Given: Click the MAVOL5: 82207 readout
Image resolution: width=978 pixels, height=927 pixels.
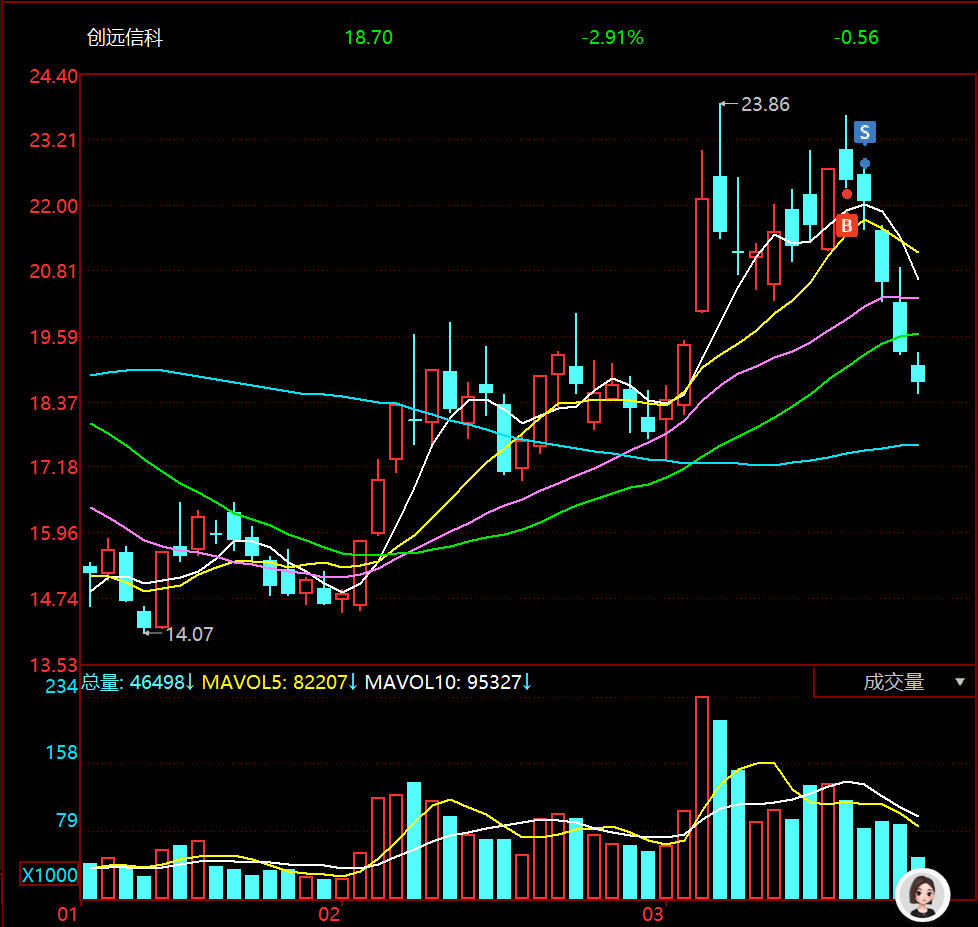Looking at the screenshot, I should pyautogui.click(x=279, y=682).
